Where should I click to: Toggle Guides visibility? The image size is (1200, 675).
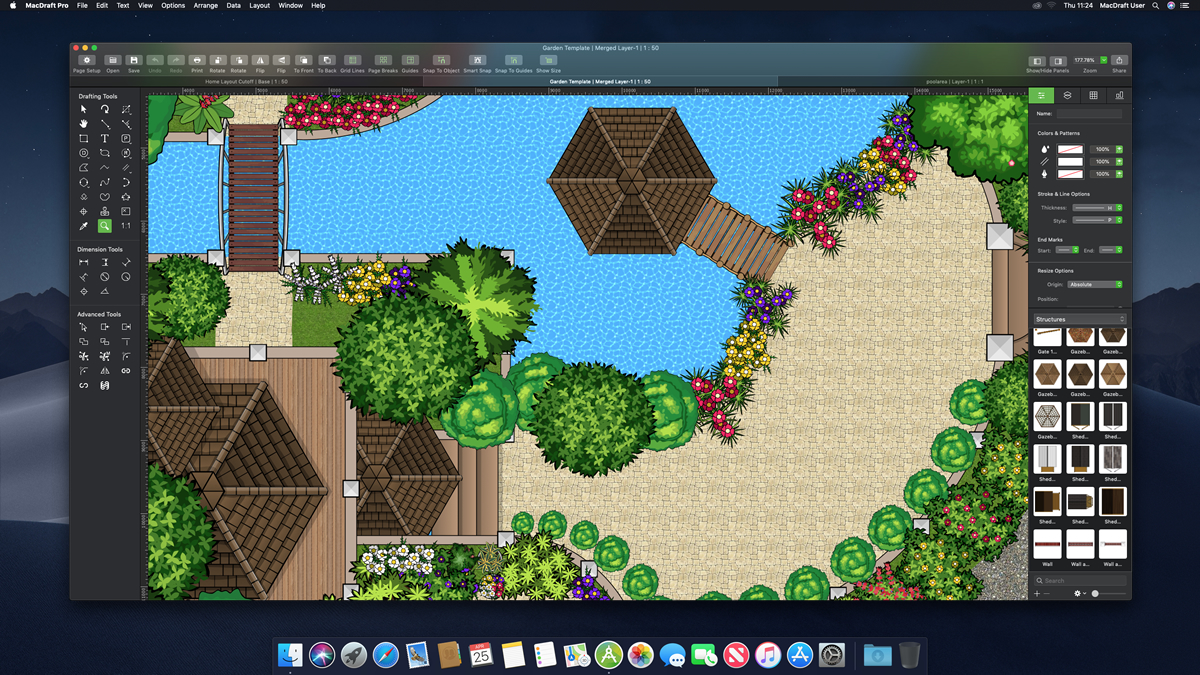click(x=410, y=64)
